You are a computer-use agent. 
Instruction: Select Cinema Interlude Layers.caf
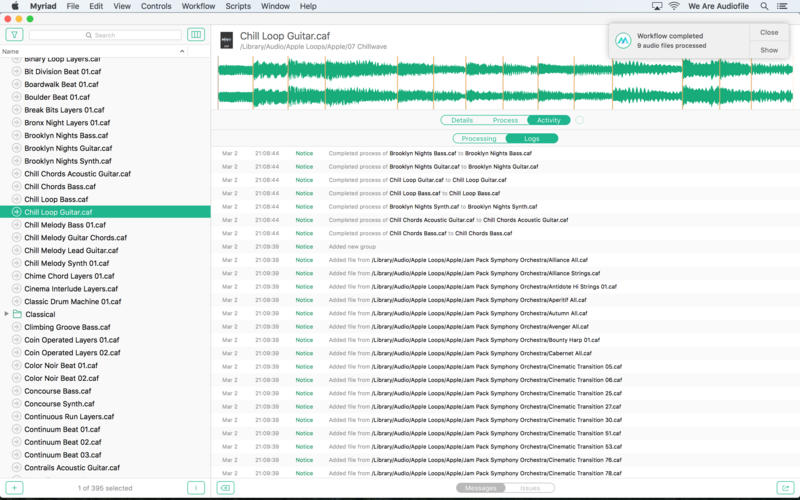[71, 288]
